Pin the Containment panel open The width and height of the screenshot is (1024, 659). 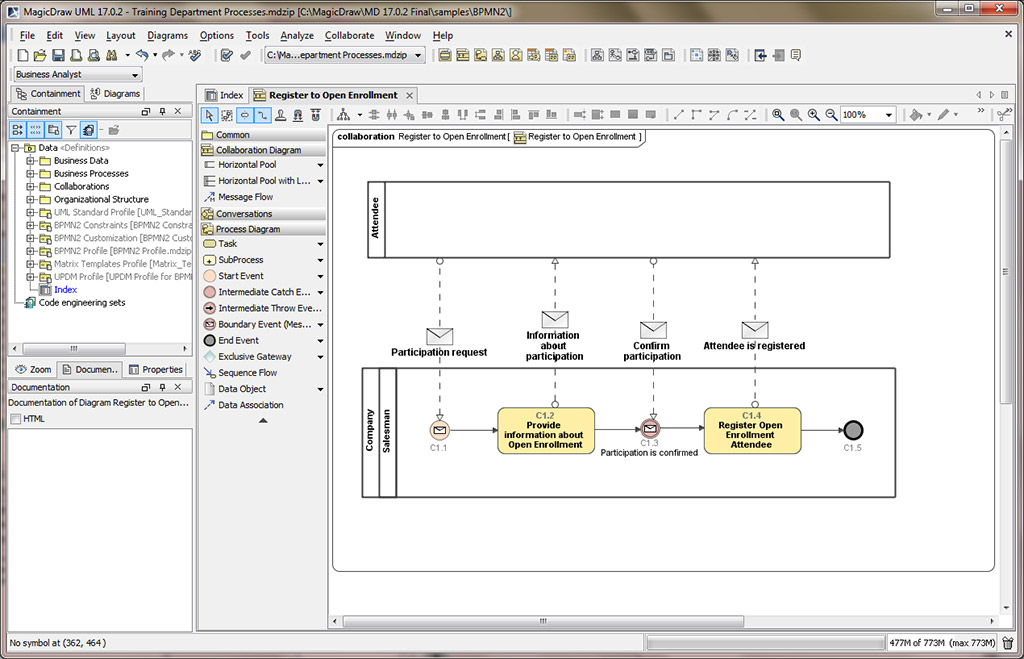pyautogui.click(x=162, y=111)
